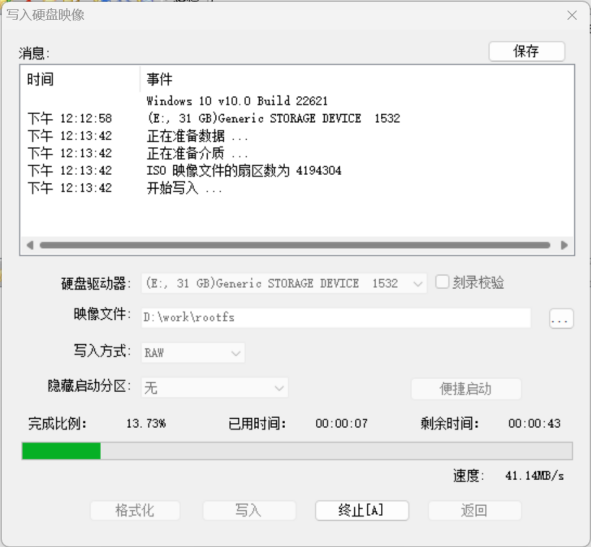The height and width of the screenshot is (547, 591).
Task: Click the 终止[A] button to abort writing
Action: click(362, 510)
